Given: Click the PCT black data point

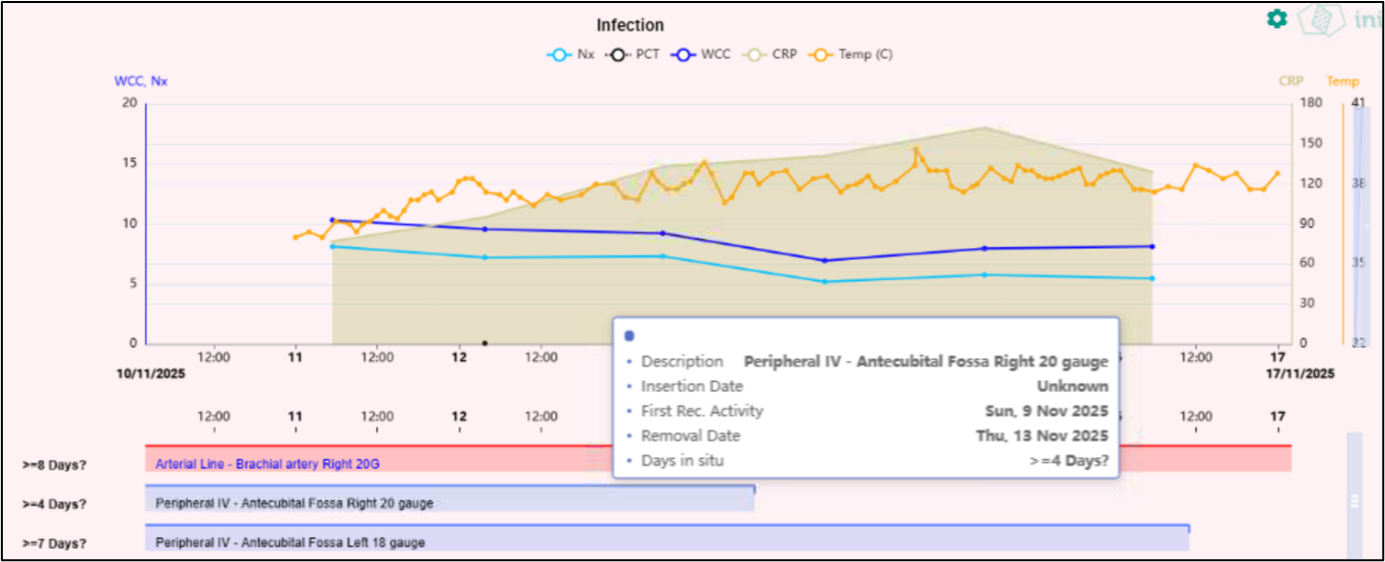Looking at the screenshot, I should pos(485,343).
